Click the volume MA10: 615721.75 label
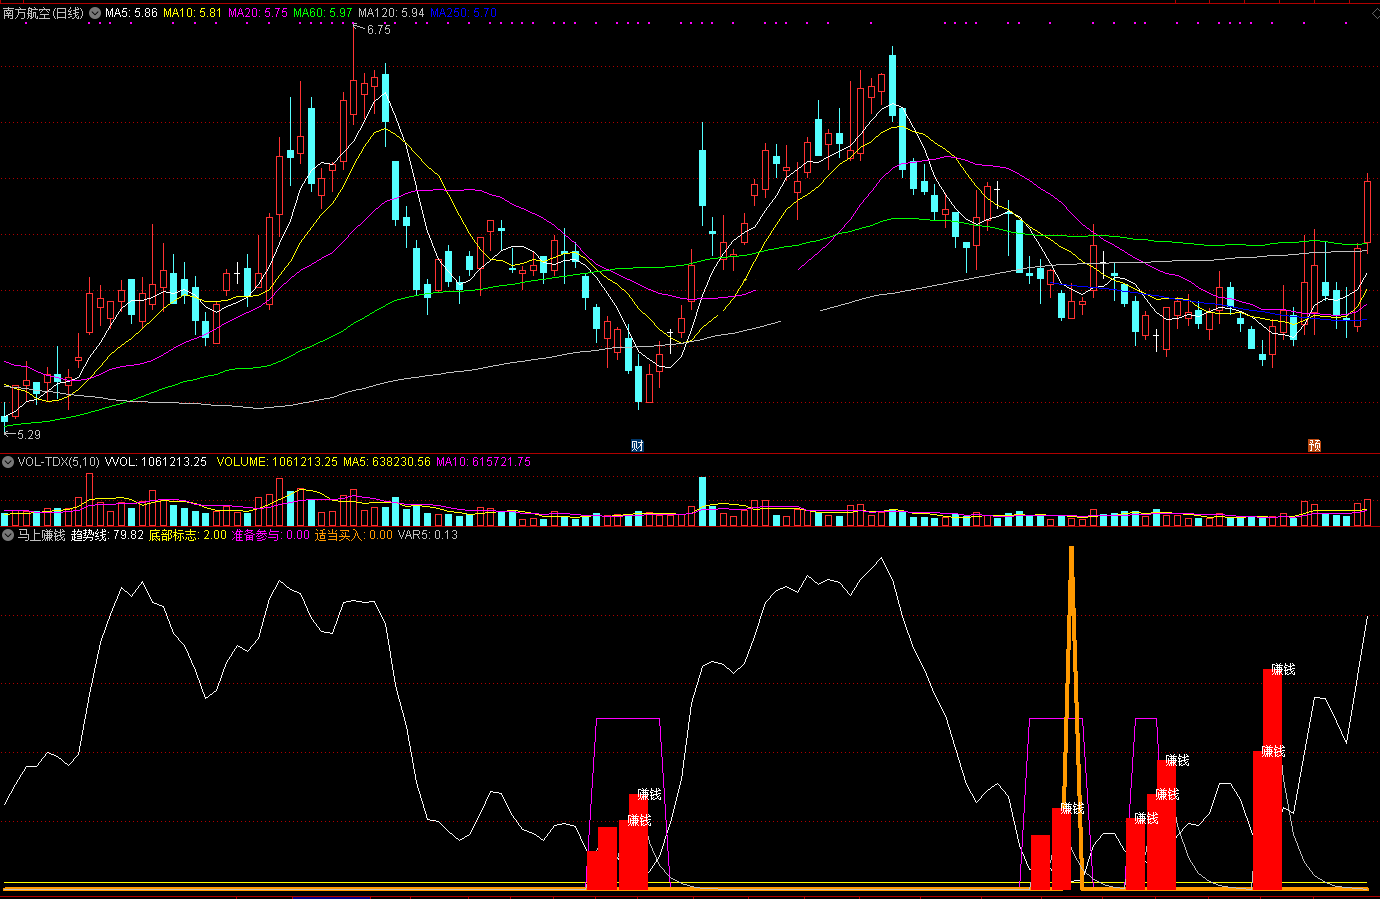1380x899 pixels. tap(483, 462)
